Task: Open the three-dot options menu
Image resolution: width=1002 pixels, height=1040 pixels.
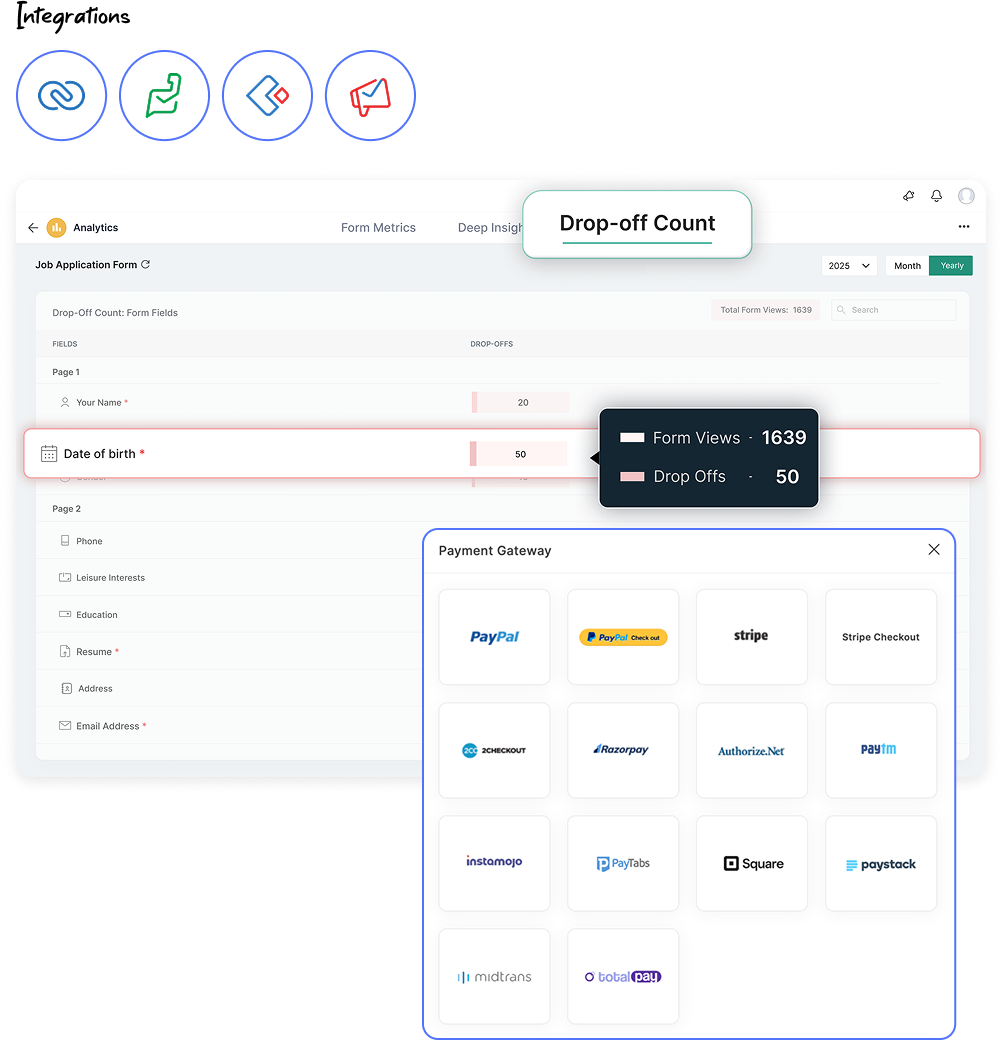Action: coord(964,227)
